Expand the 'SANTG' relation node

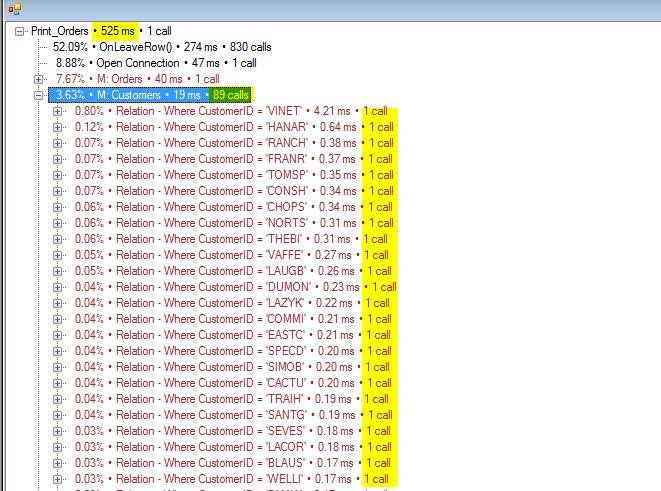pyautogui.click(x=57, y=416)
